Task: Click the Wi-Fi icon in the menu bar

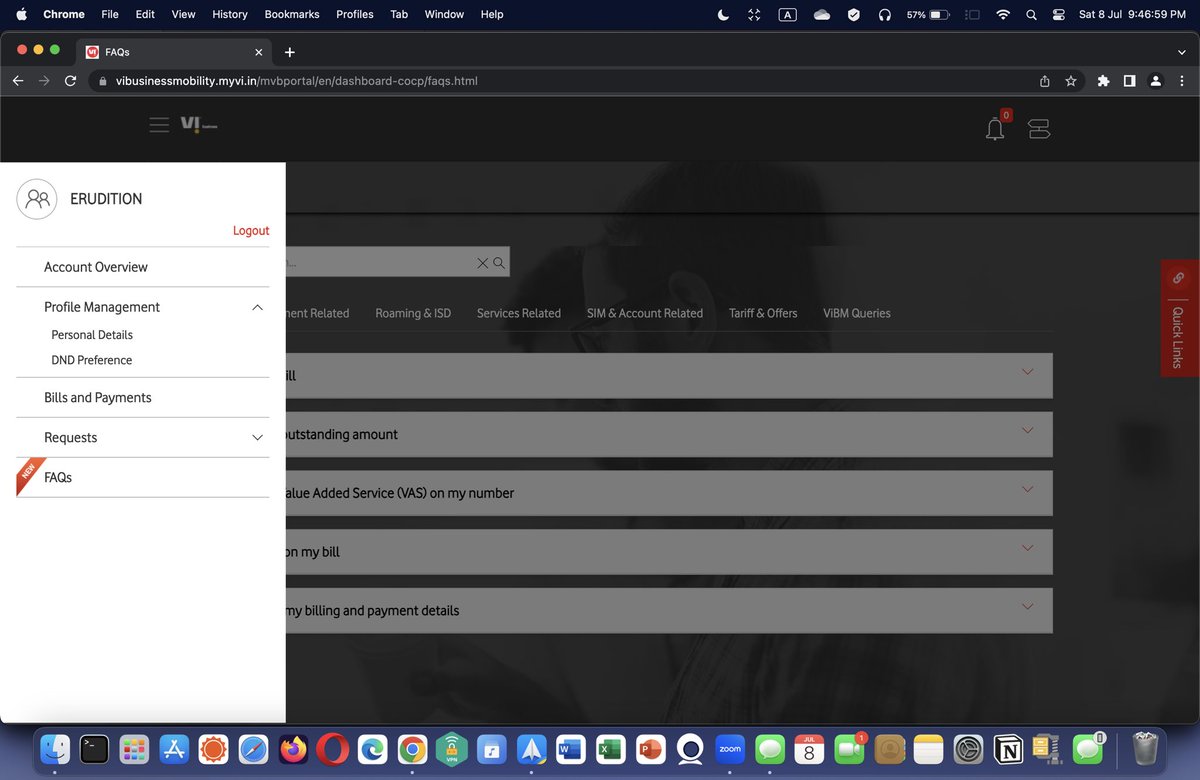Action: pyautogui.click(x=1003, y=15)
